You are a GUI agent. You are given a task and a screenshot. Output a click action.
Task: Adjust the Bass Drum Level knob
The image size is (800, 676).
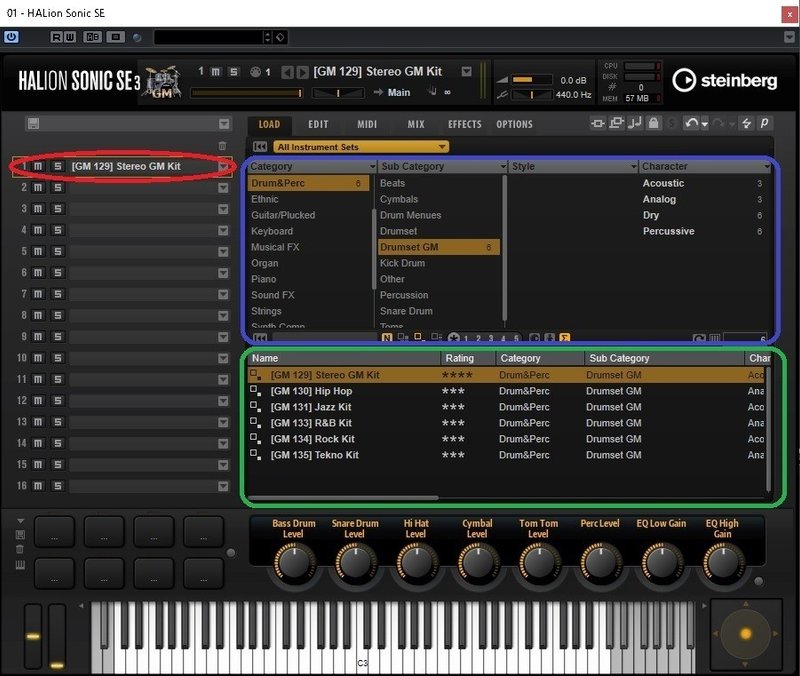coord(294,564)
